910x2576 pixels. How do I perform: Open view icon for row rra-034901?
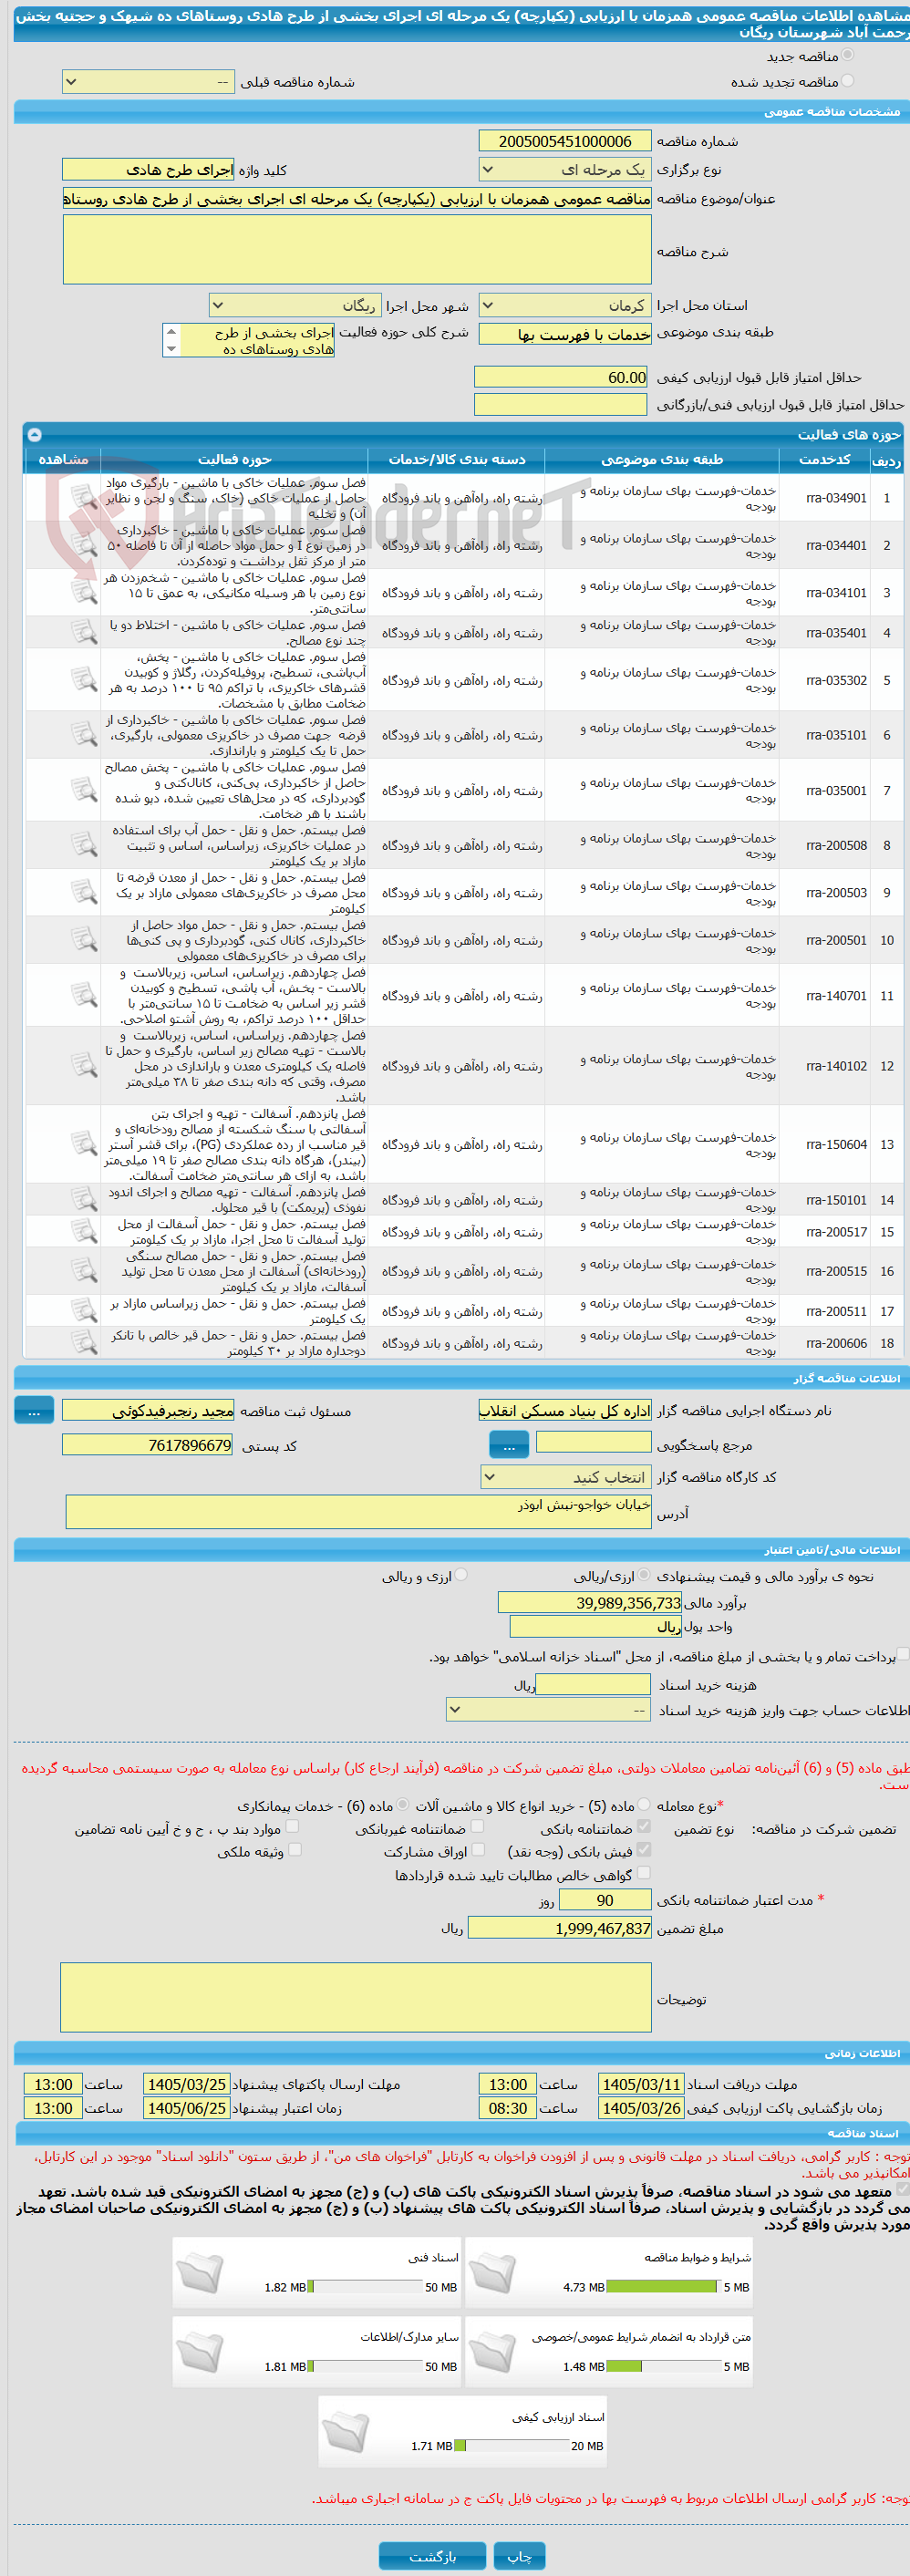(x=84, y=497)
